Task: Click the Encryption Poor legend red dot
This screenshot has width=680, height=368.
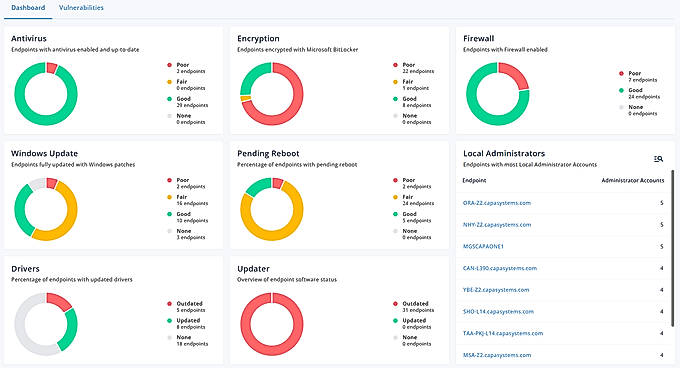Action: point(395,65)
